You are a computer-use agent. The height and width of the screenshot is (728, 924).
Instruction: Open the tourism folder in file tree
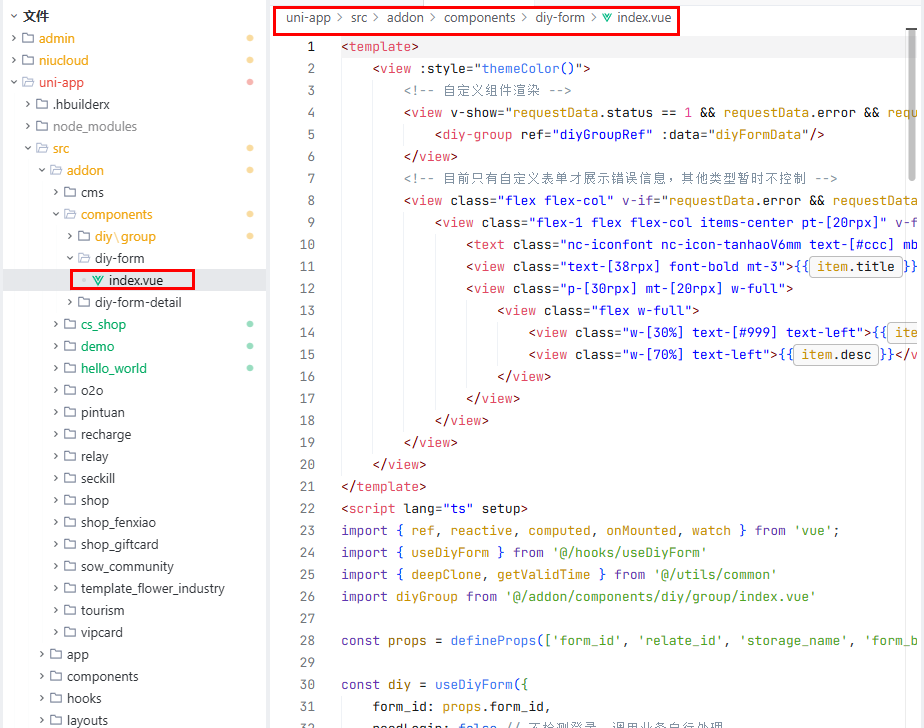102,610
